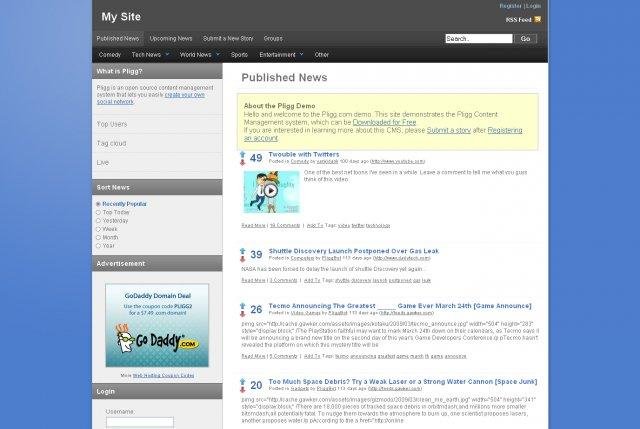Open the Submit a New Story tab
Image resolution: width=640 pixels, height=429 pixels.
point(228,38)
